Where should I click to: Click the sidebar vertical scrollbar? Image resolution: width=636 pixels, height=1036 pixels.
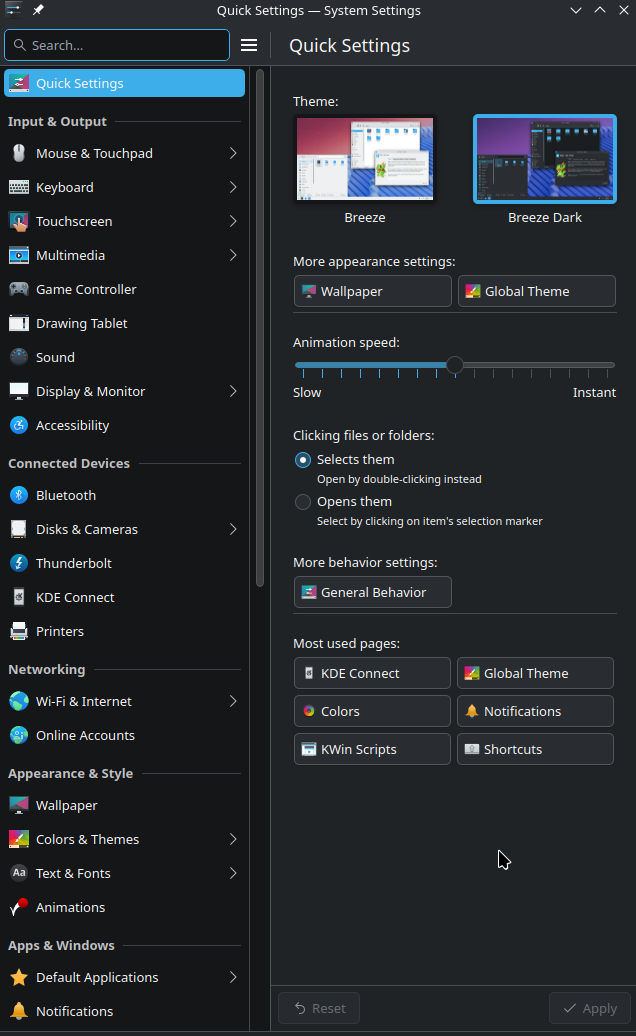[260, 328]
